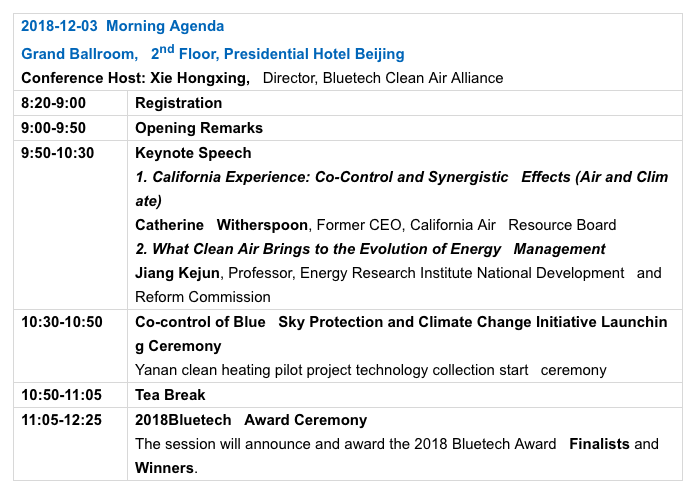Viewport: 694px width, 488px height.
Task: Click speaker name Jiang Kejun
Action: tap(177, 273)
